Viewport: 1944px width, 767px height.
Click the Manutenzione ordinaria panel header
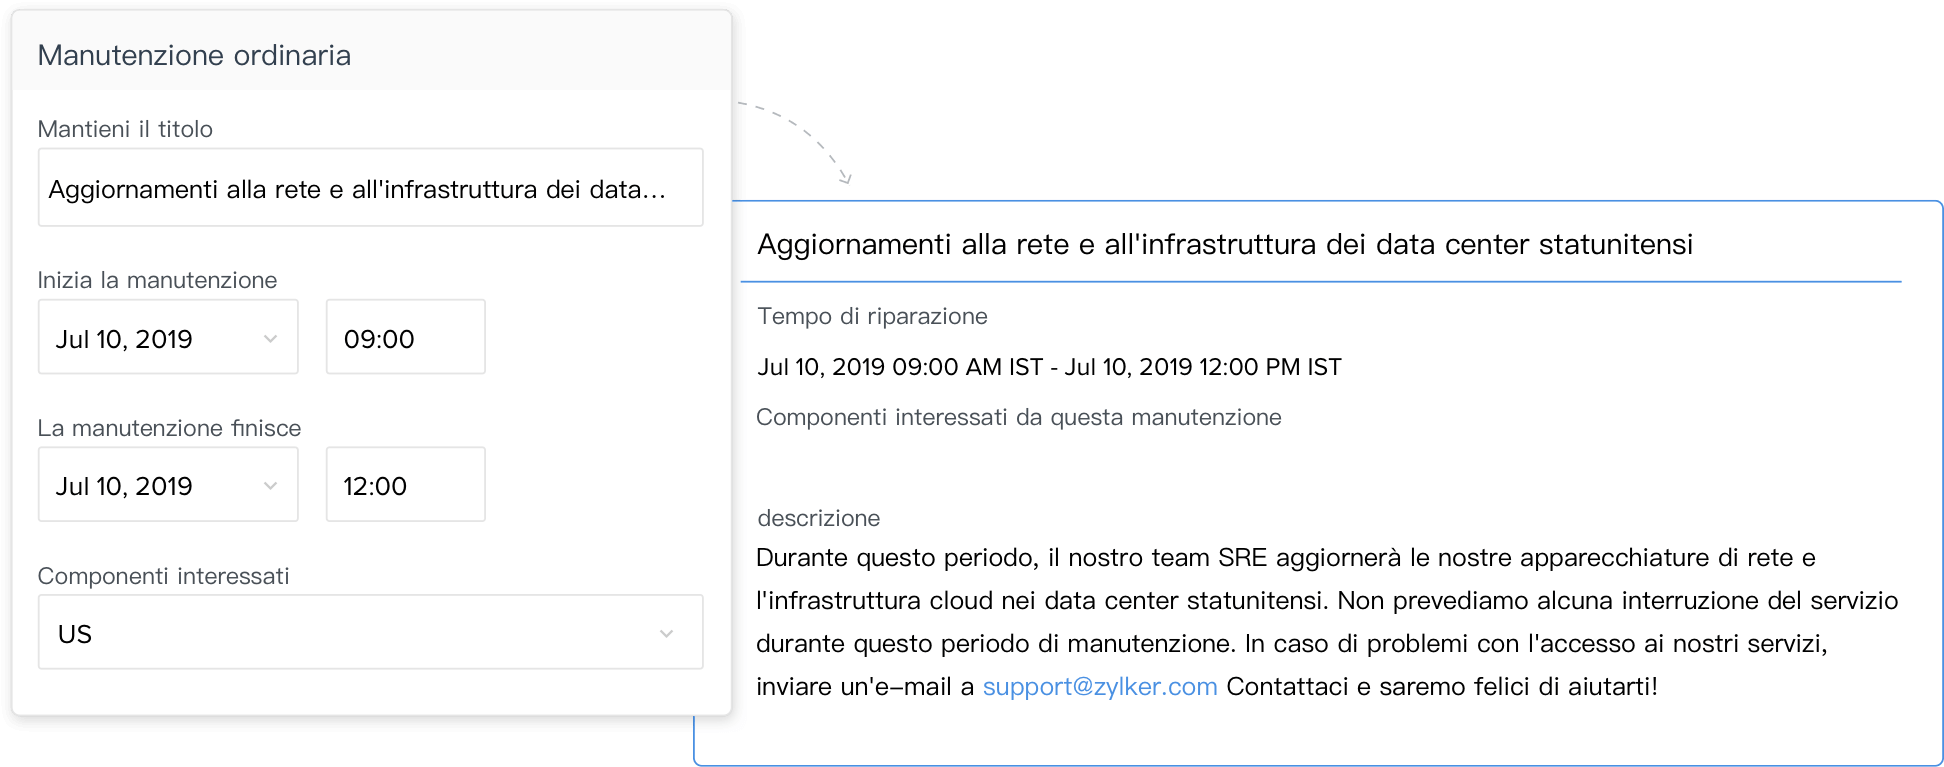pyautogui.click(x=194, y=55)
